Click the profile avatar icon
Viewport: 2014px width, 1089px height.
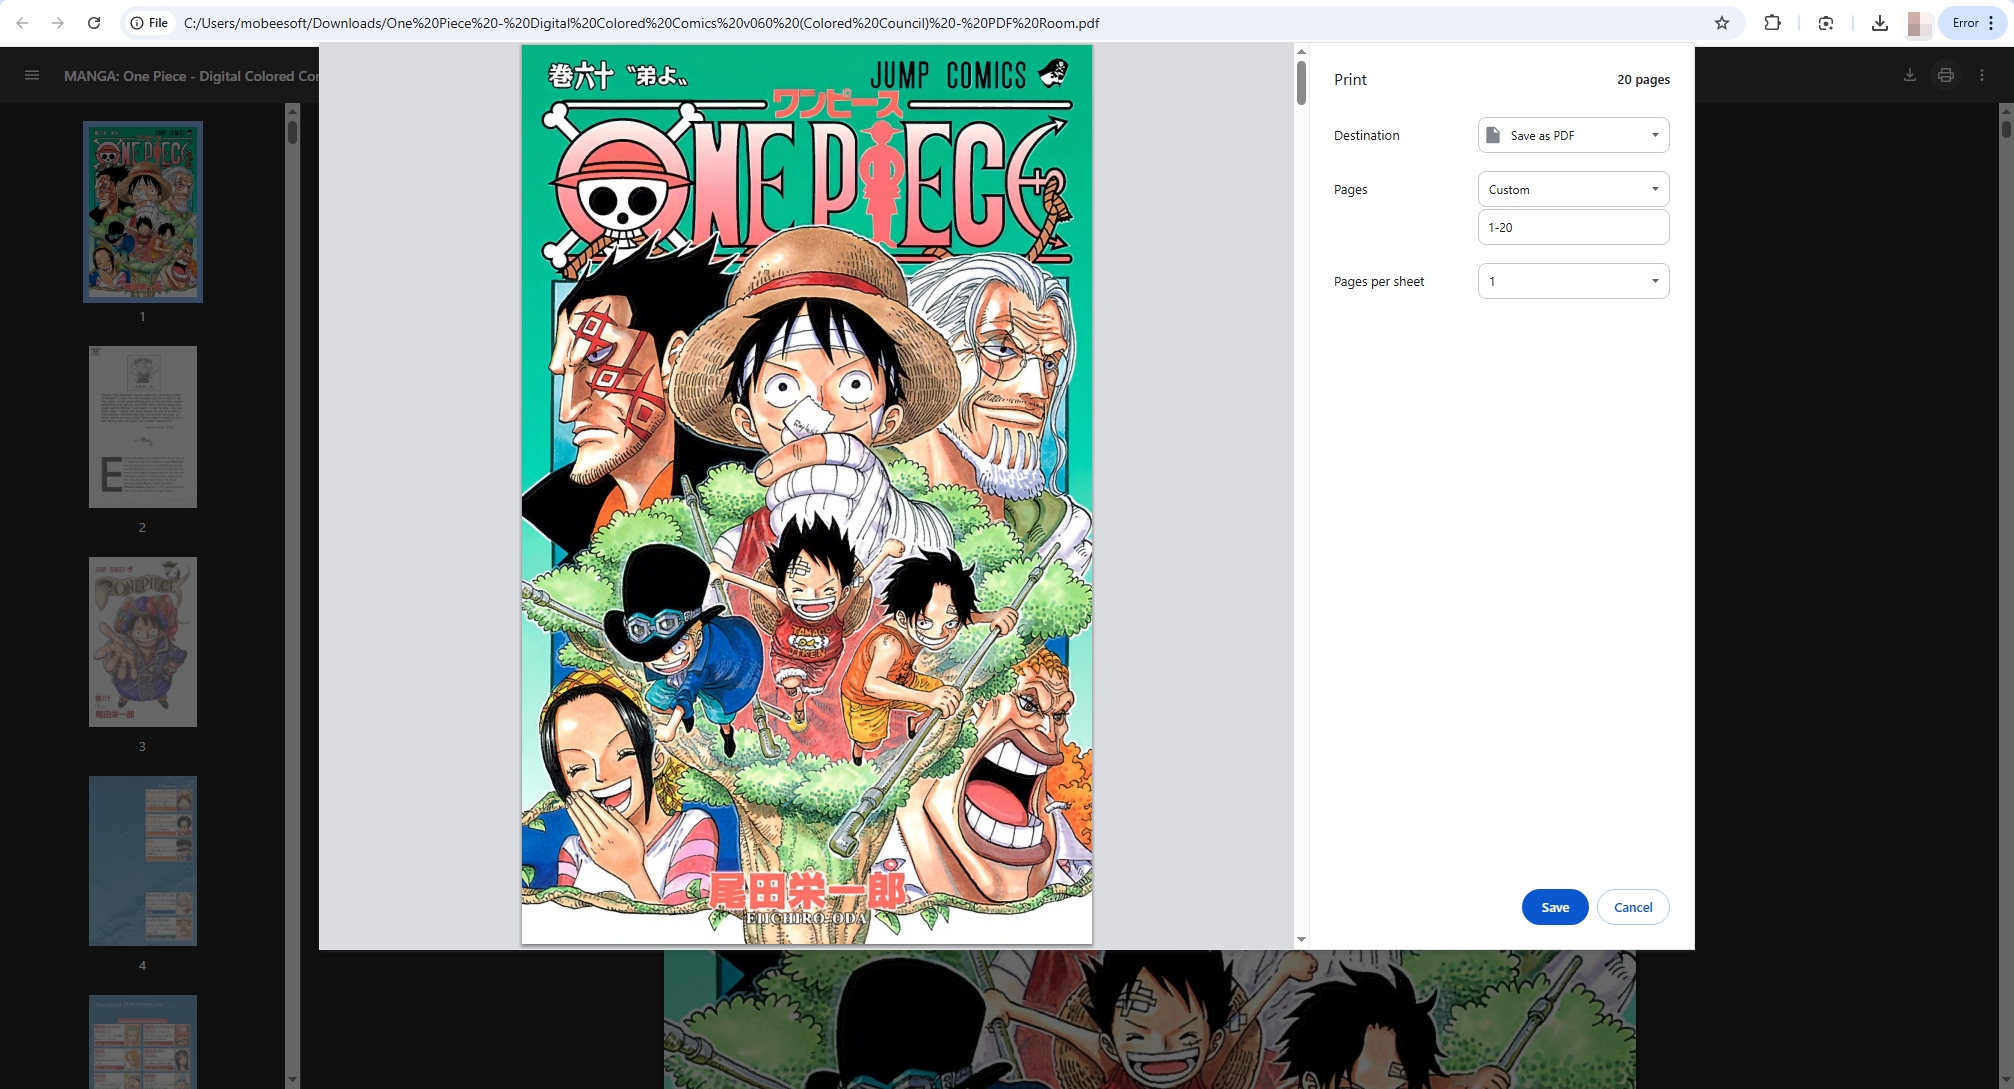(1918, 23)
